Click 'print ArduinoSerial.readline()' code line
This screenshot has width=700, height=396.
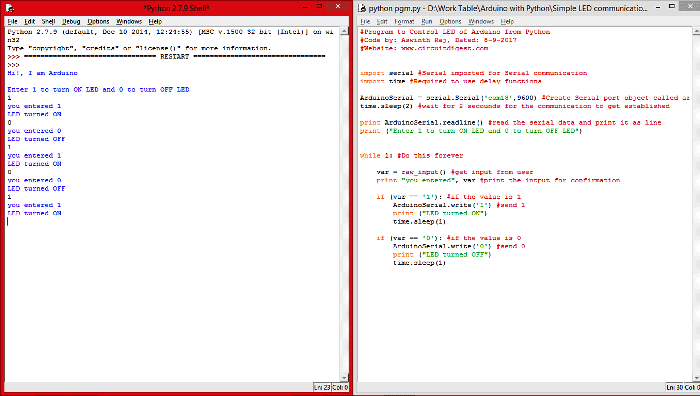point(511,122)
